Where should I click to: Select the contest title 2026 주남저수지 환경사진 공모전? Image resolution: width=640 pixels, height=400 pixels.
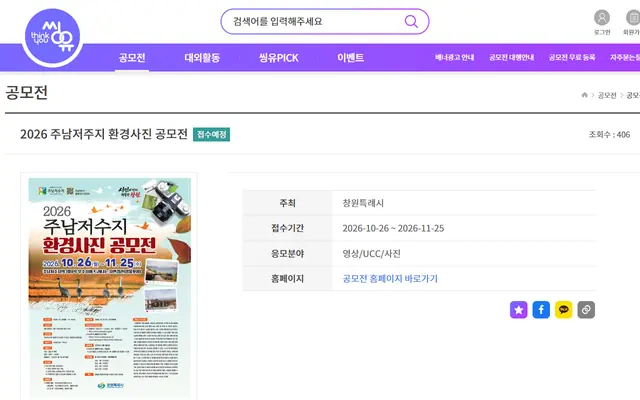pos(104,134)
